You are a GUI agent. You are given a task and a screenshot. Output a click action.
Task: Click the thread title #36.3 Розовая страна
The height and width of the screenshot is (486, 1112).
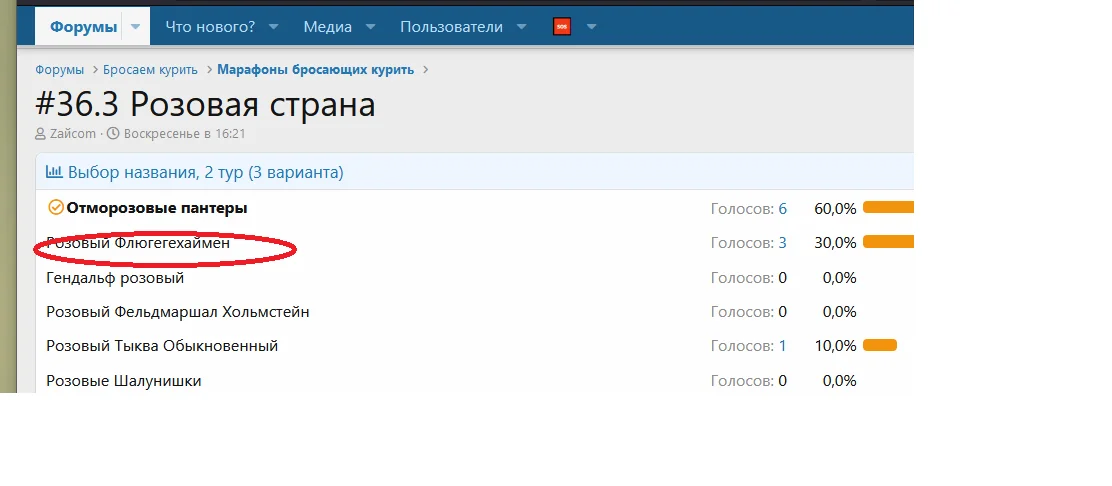(205, 105)
